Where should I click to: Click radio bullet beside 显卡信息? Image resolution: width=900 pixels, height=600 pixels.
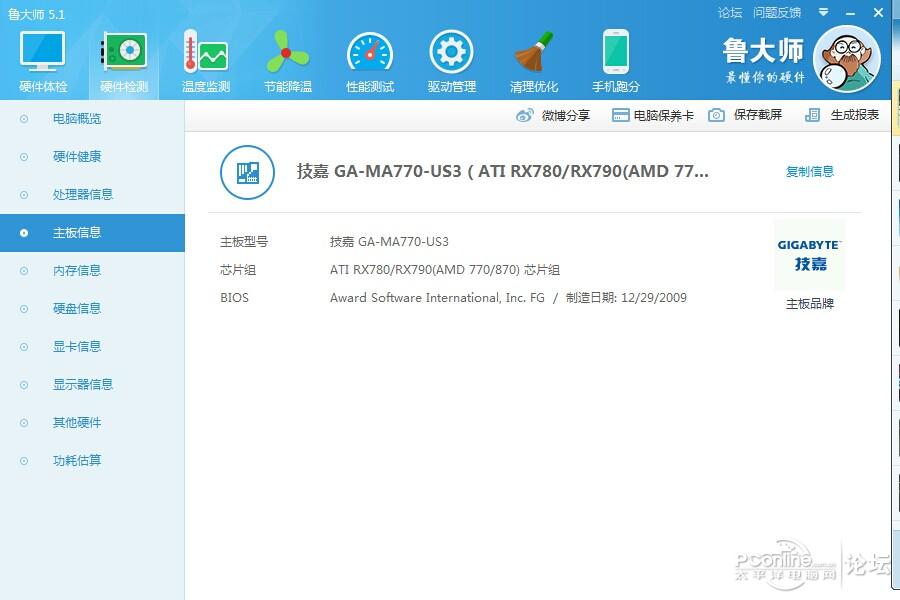(x=24, y=346)
